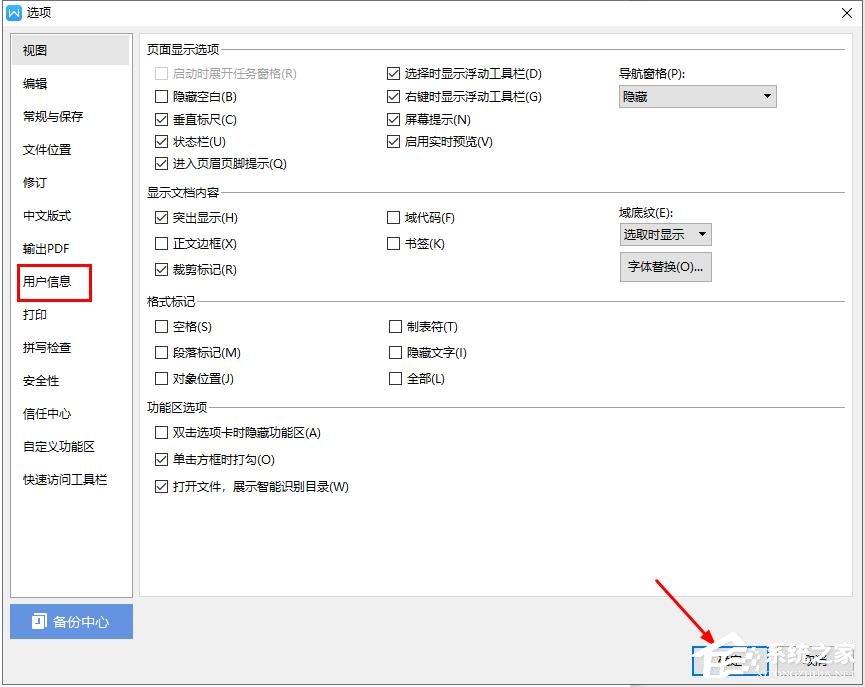Click the WPS Writer logo icon in title bar

[12, 12]
